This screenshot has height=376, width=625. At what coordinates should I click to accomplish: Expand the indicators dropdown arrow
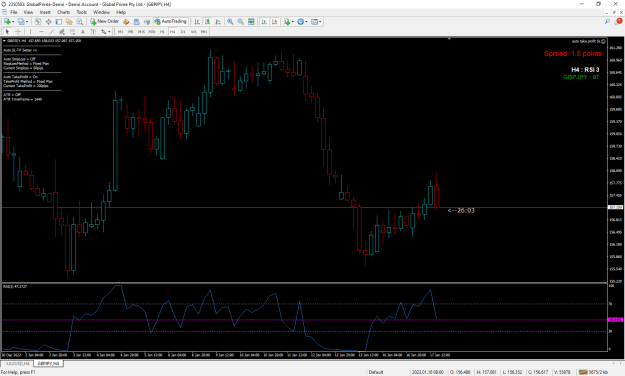[293, 22]
